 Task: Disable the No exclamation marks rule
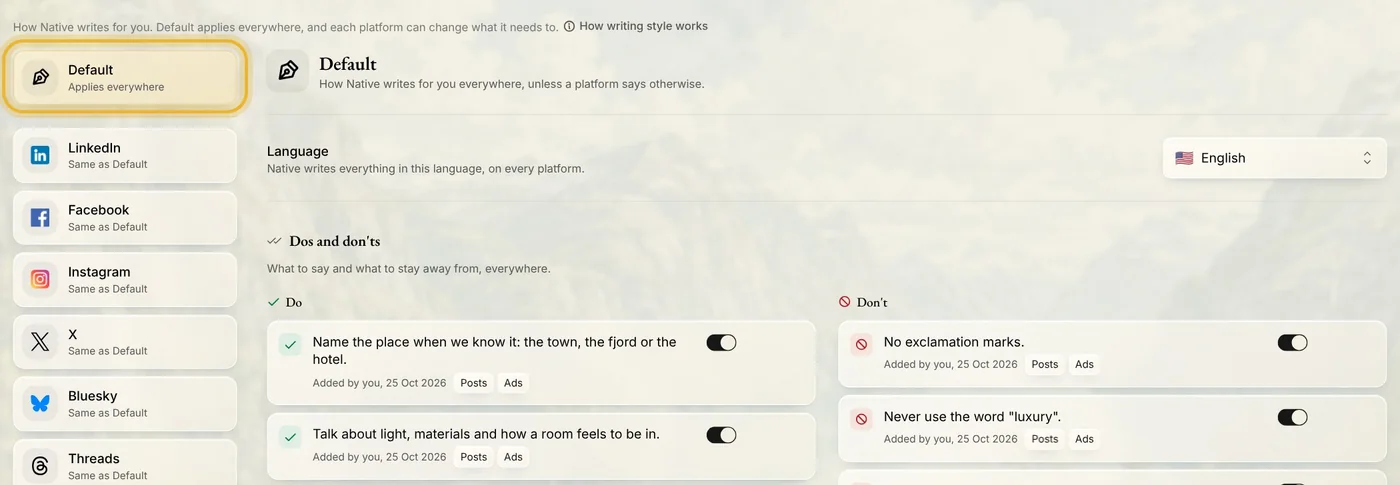tap(1292, 342)
